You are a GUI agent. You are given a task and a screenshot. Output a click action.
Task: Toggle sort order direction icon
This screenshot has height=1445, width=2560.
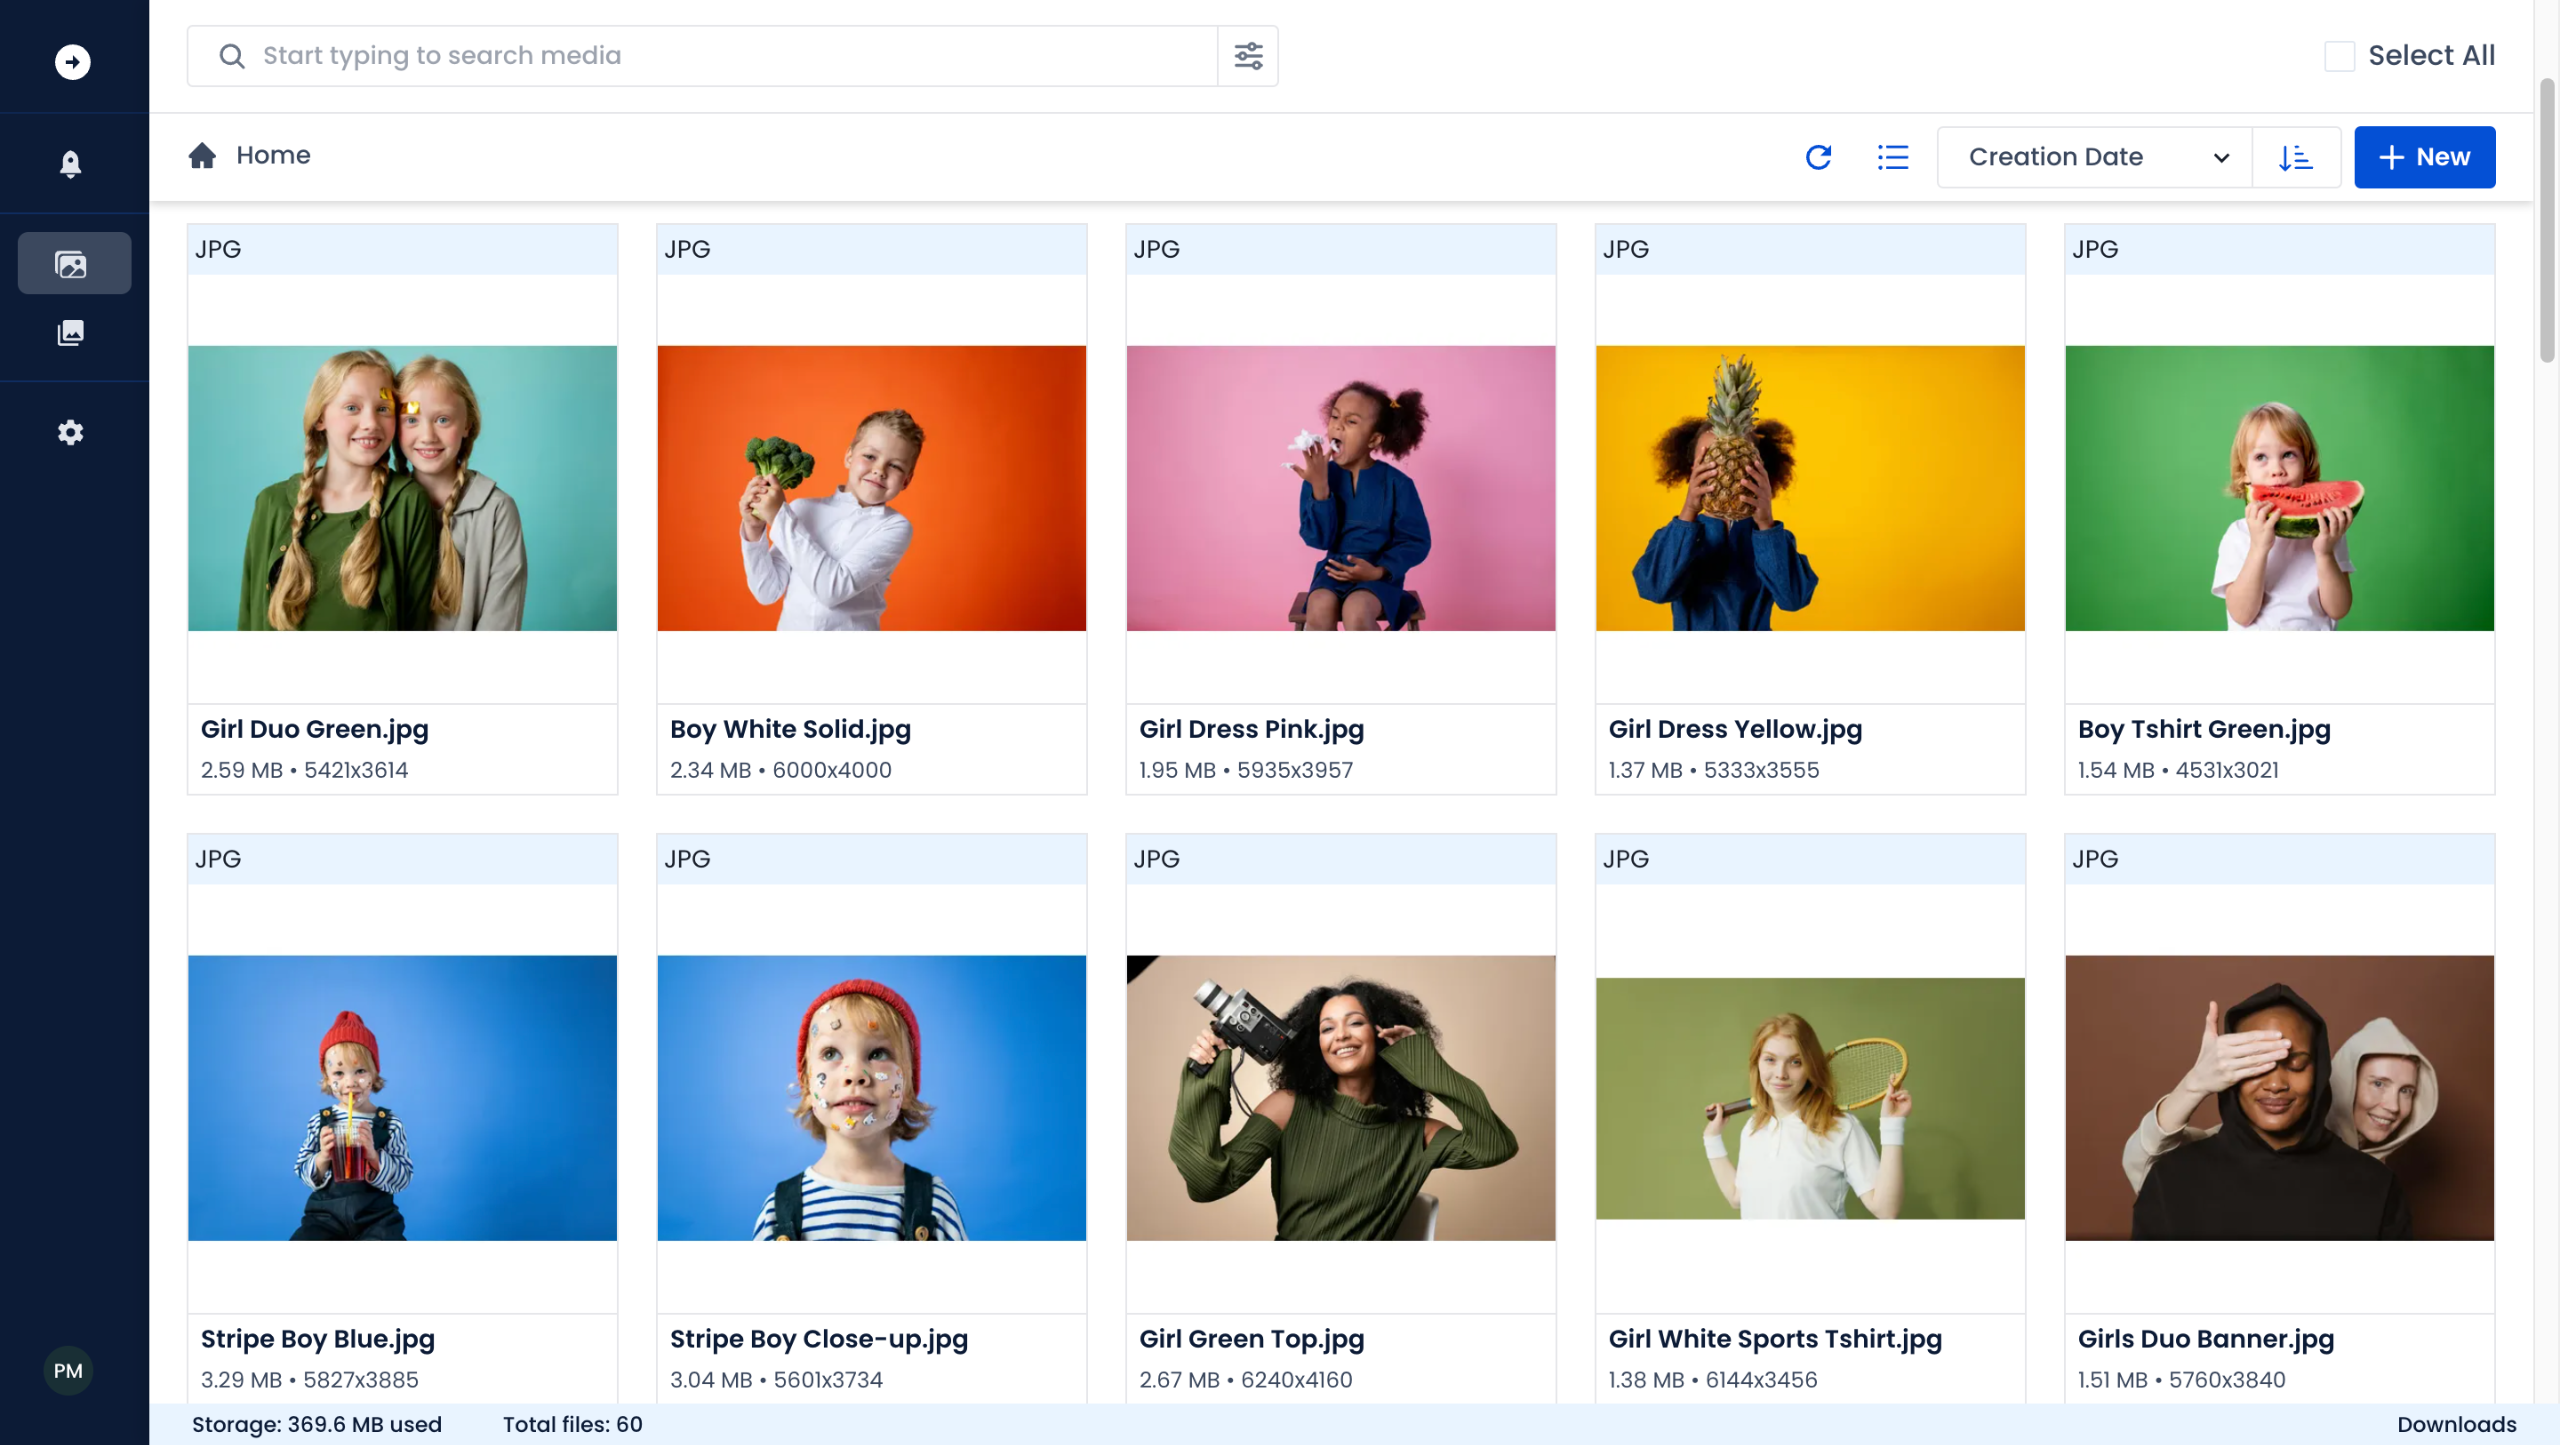click(x=2296, y=157)
